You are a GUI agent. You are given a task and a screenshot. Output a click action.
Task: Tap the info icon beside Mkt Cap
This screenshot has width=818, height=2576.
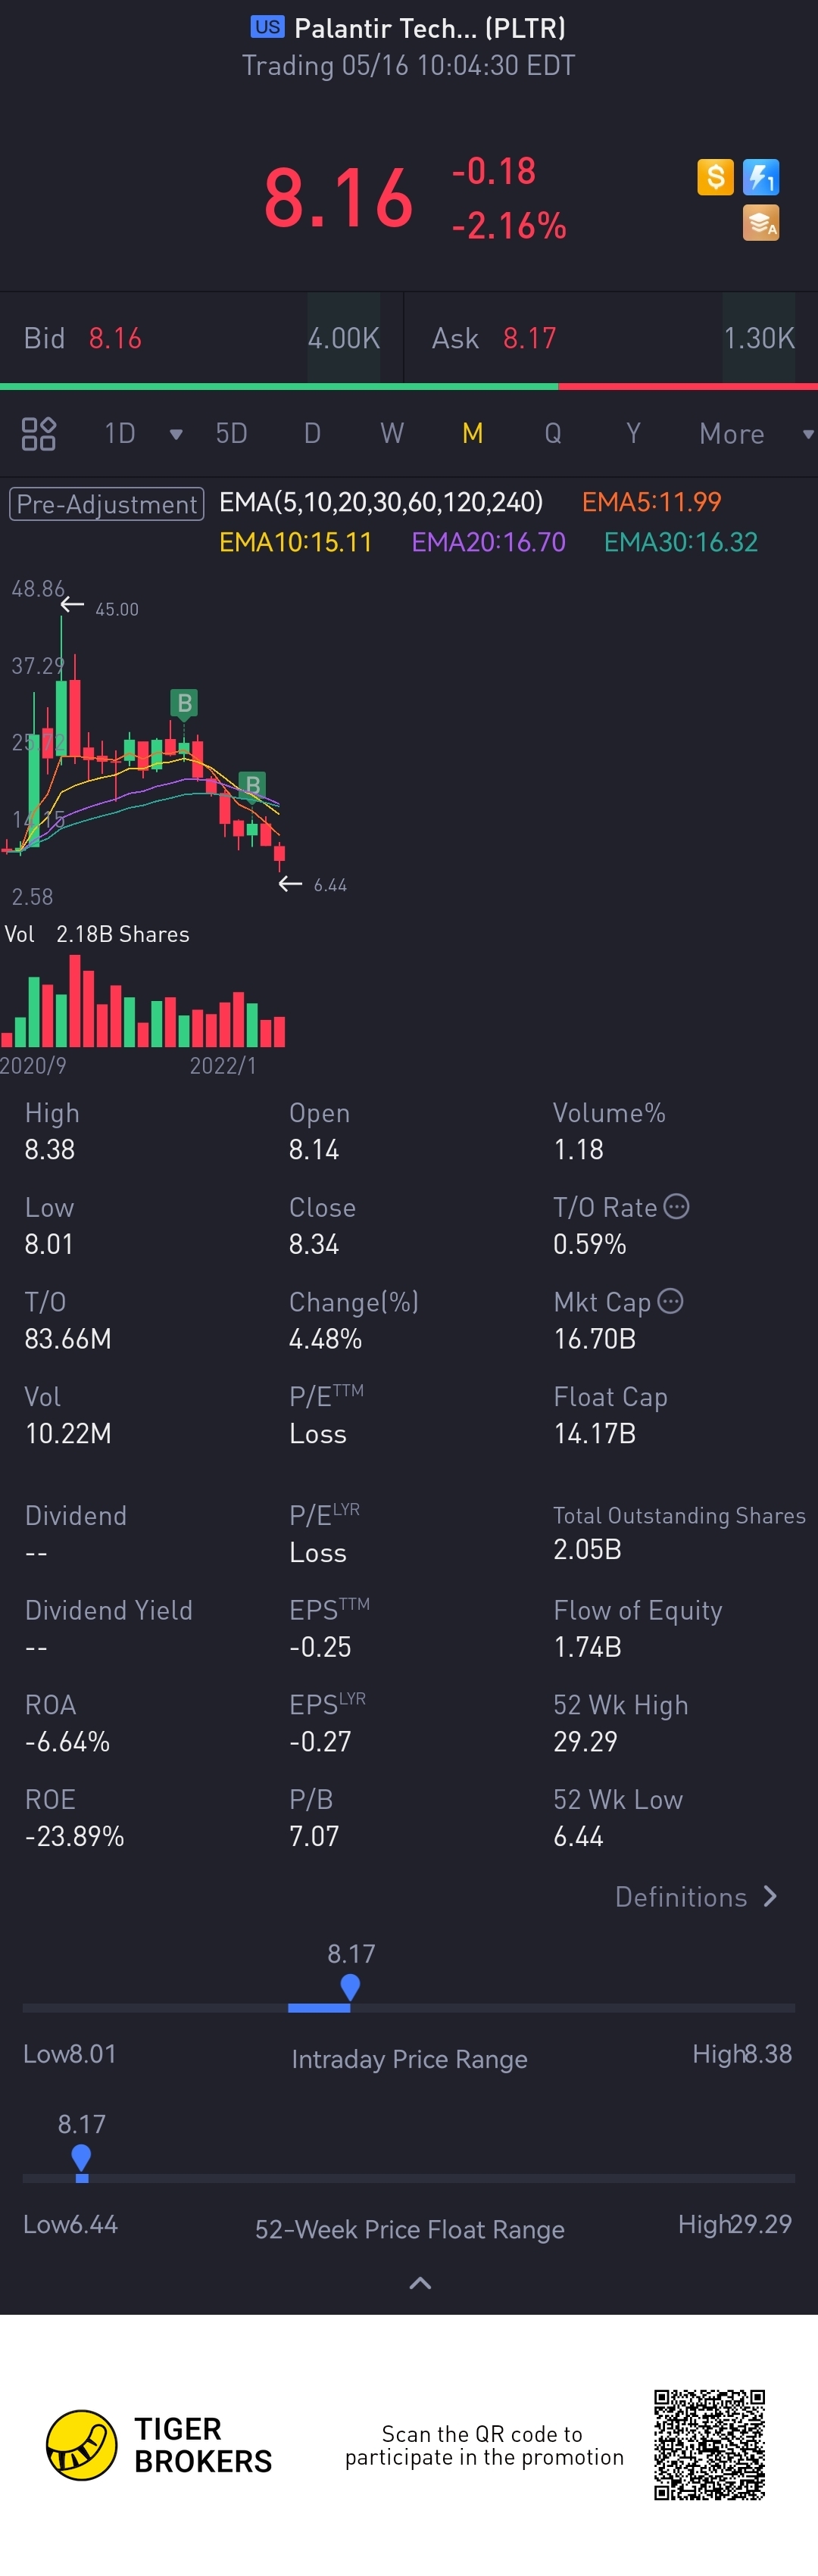pyautogui.click(x=671, y=1301)
